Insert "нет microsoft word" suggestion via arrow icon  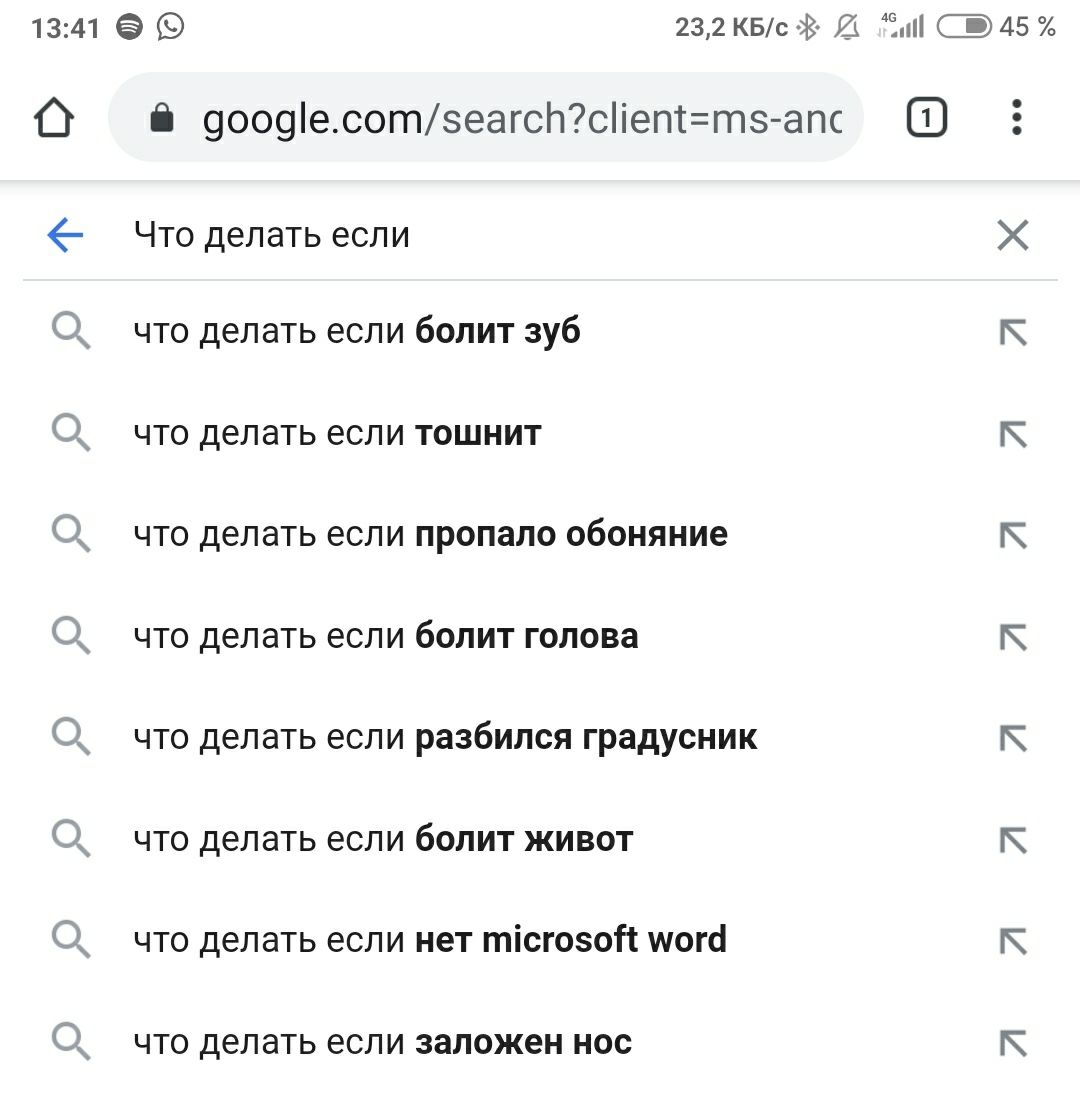pyautogui.click(x=1013, y=941)
